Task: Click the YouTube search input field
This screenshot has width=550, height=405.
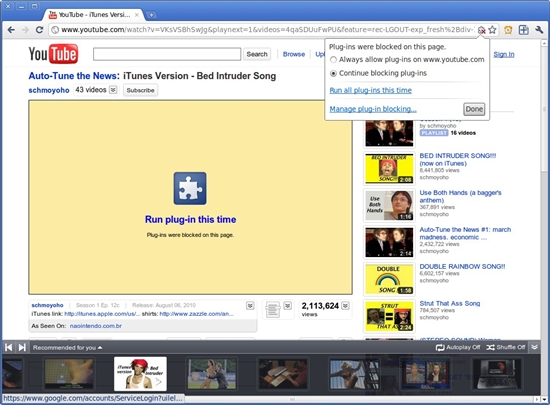Action: (167, 54)
